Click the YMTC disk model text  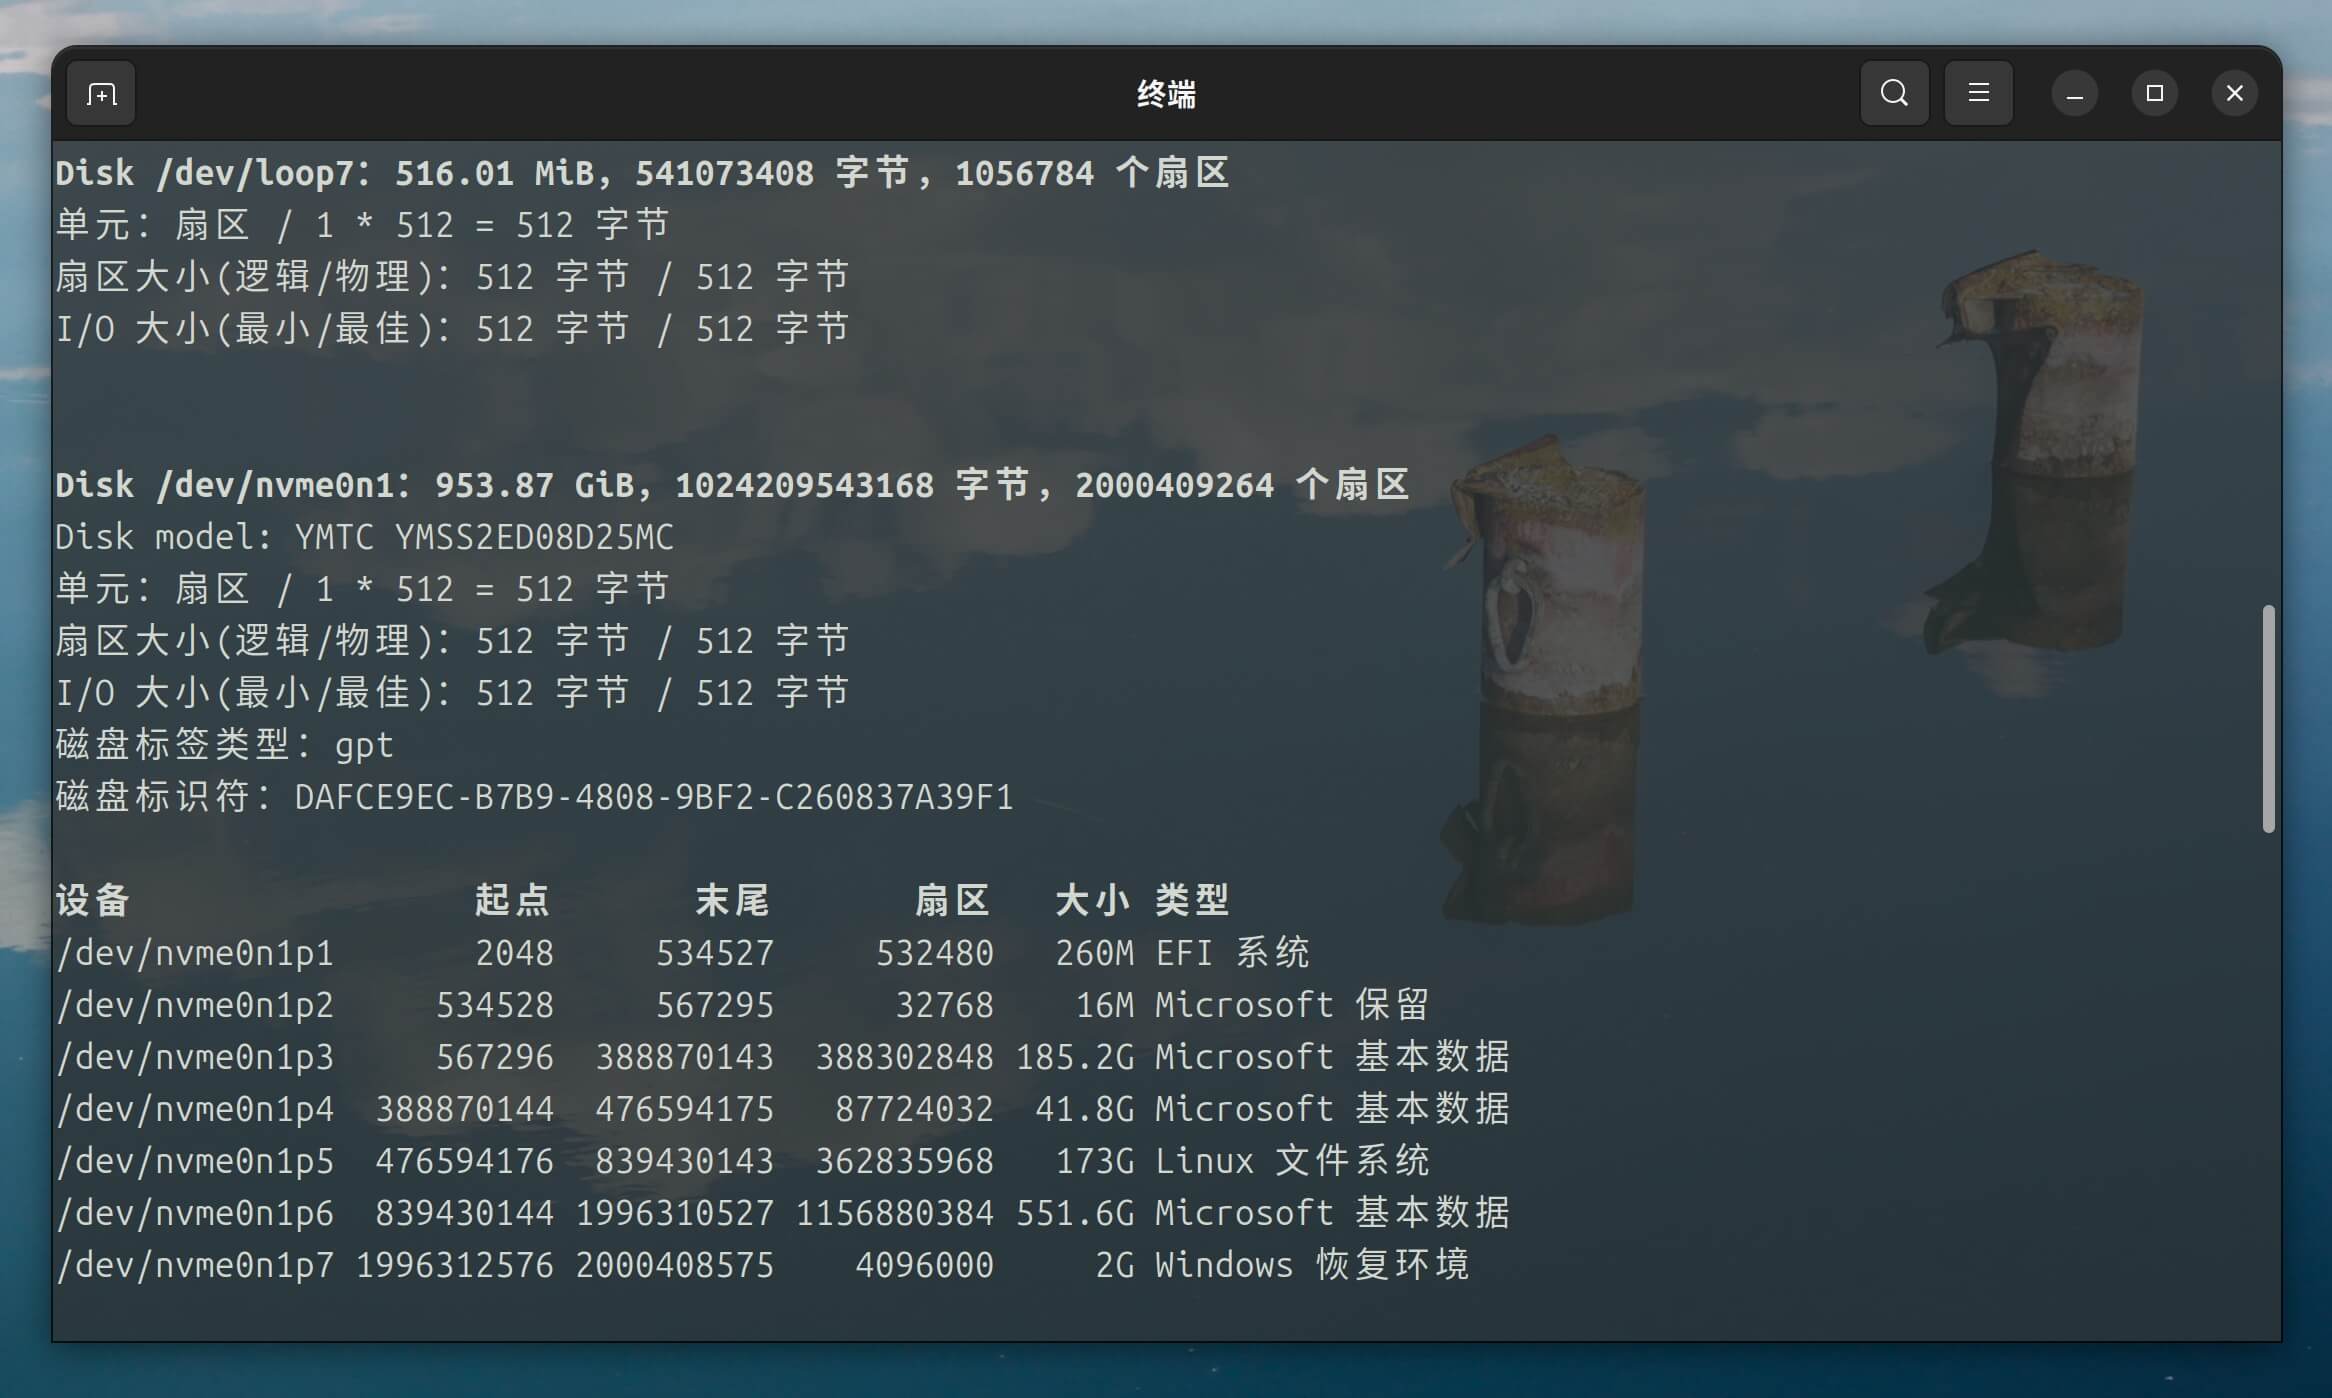pos(483,537)
